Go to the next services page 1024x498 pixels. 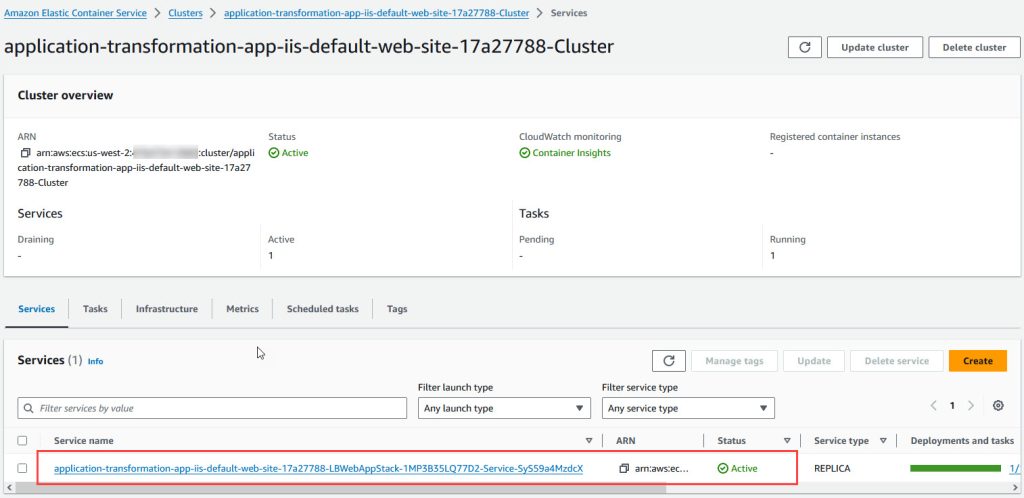pos(971,405)
